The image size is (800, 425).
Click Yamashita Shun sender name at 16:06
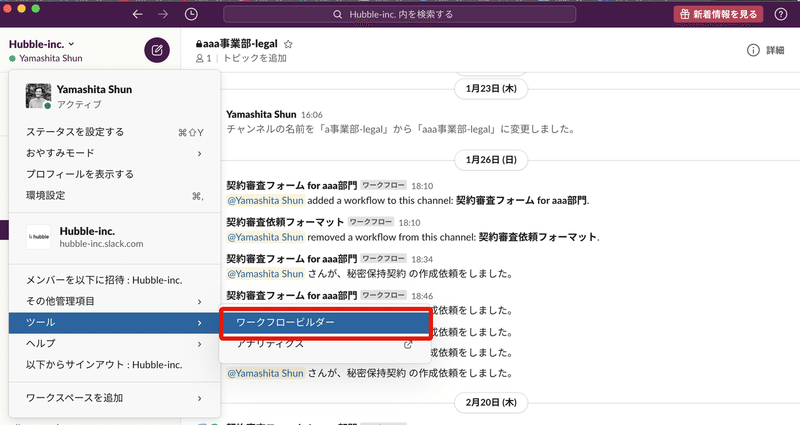(x=261, y=114)
